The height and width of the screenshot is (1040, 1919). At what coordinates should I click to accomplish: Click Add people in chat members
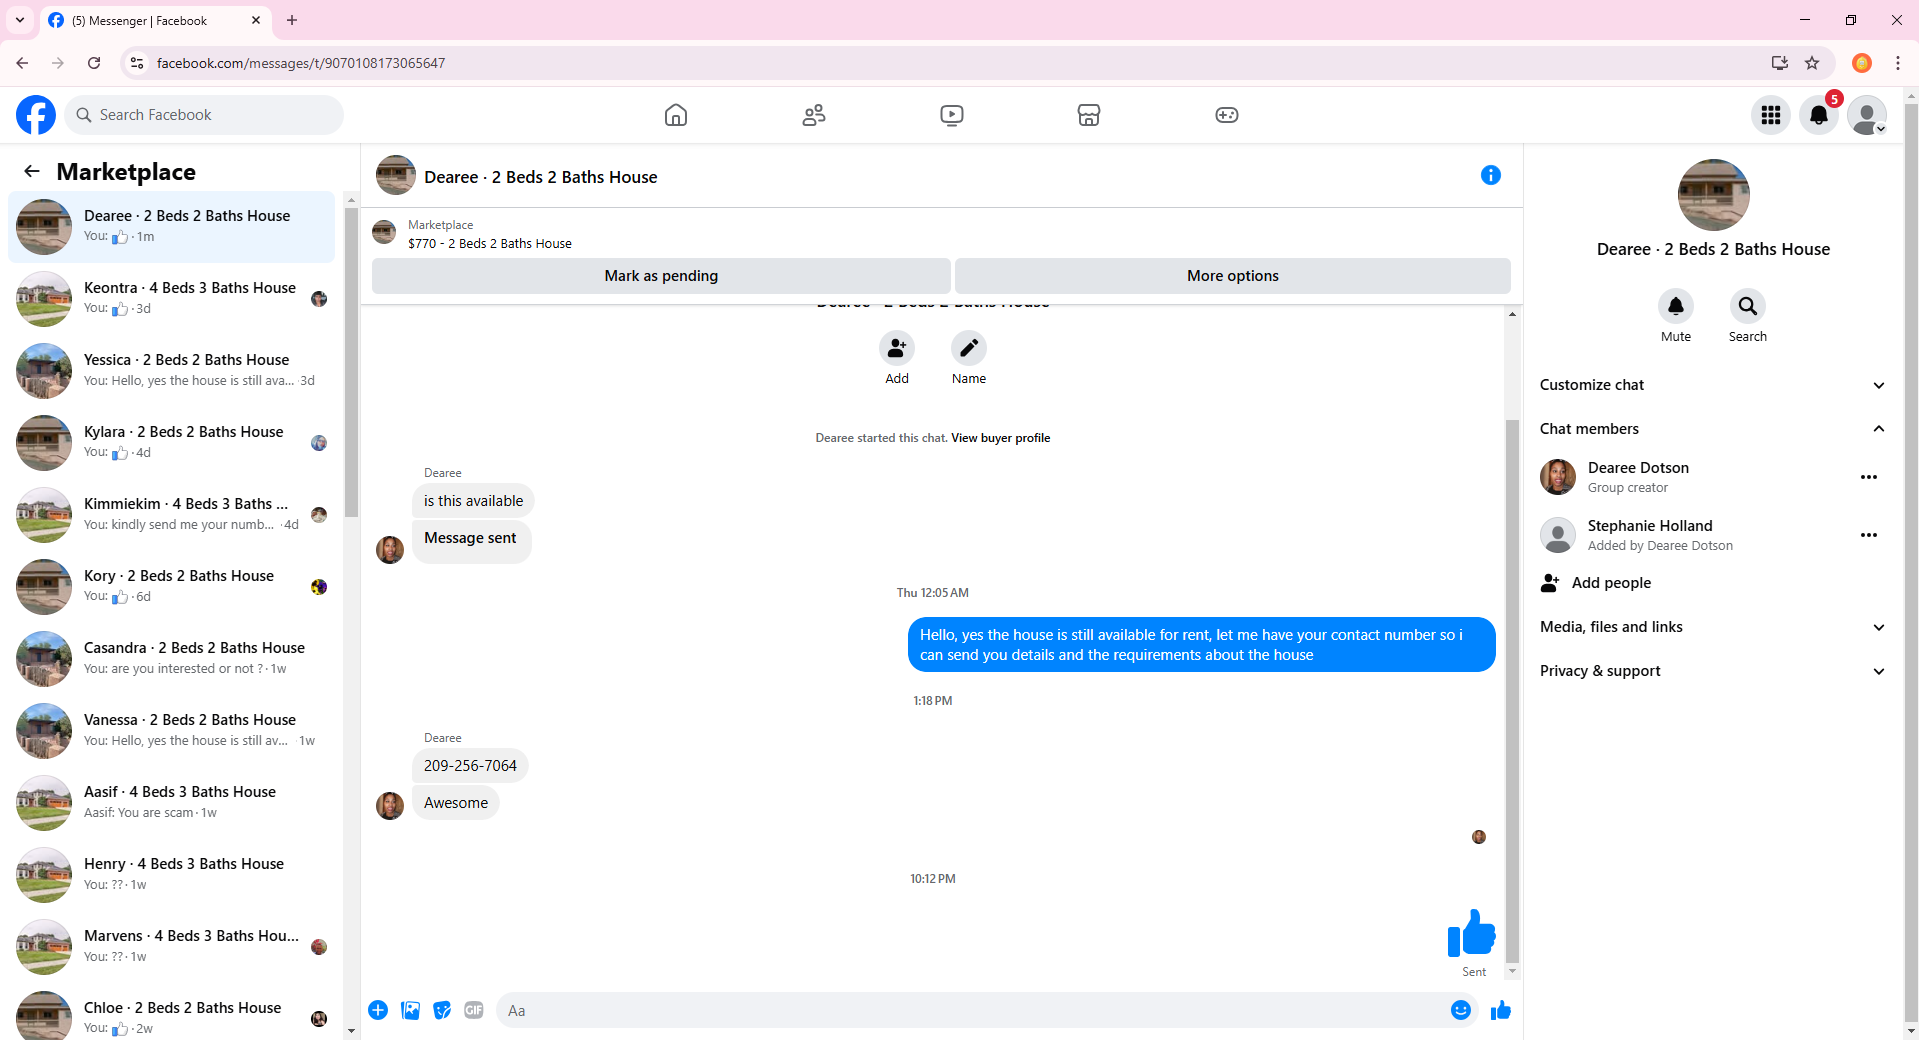[1611, 583]
